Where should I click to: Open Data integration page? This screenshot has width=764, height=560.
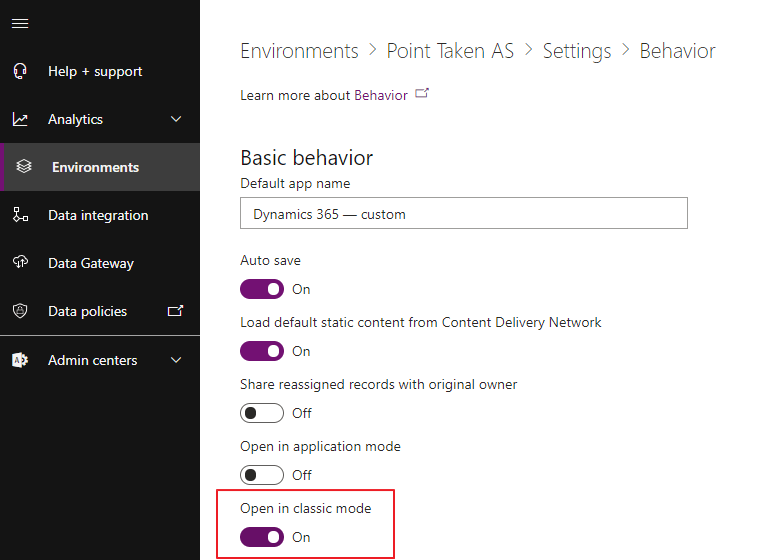(x=100, y=215)
